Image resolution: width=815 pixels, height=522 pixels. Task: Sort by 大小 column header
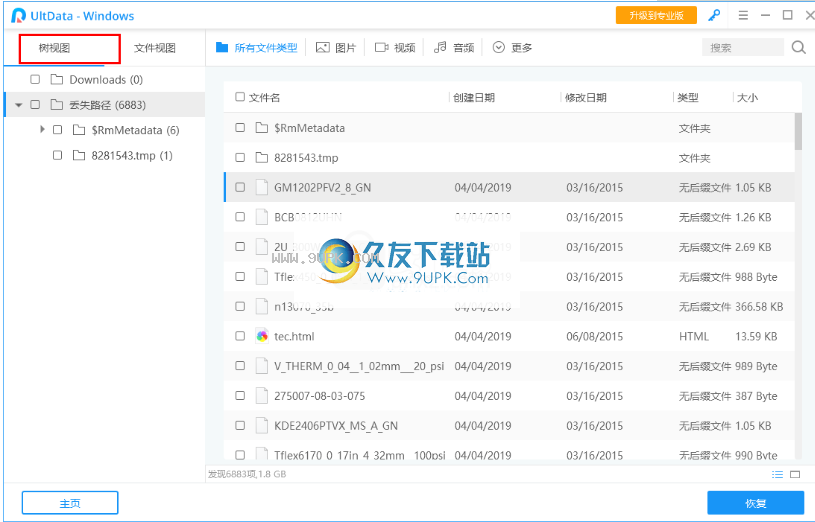(747, 98)
